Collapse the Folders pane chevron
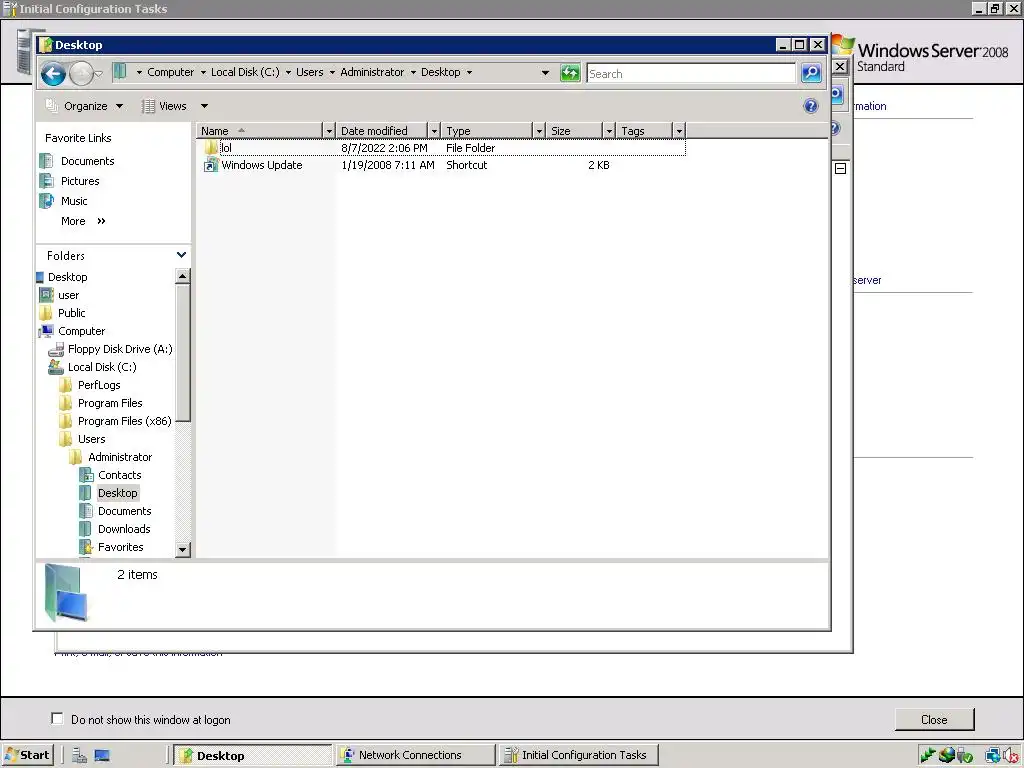Viewport: 1024px width, 768px height. point(182,255)
